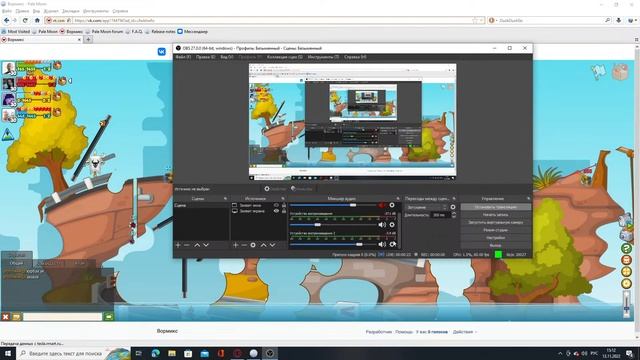
Task: Open the VK logo at top of page
Action: click(x=162, y=51)
